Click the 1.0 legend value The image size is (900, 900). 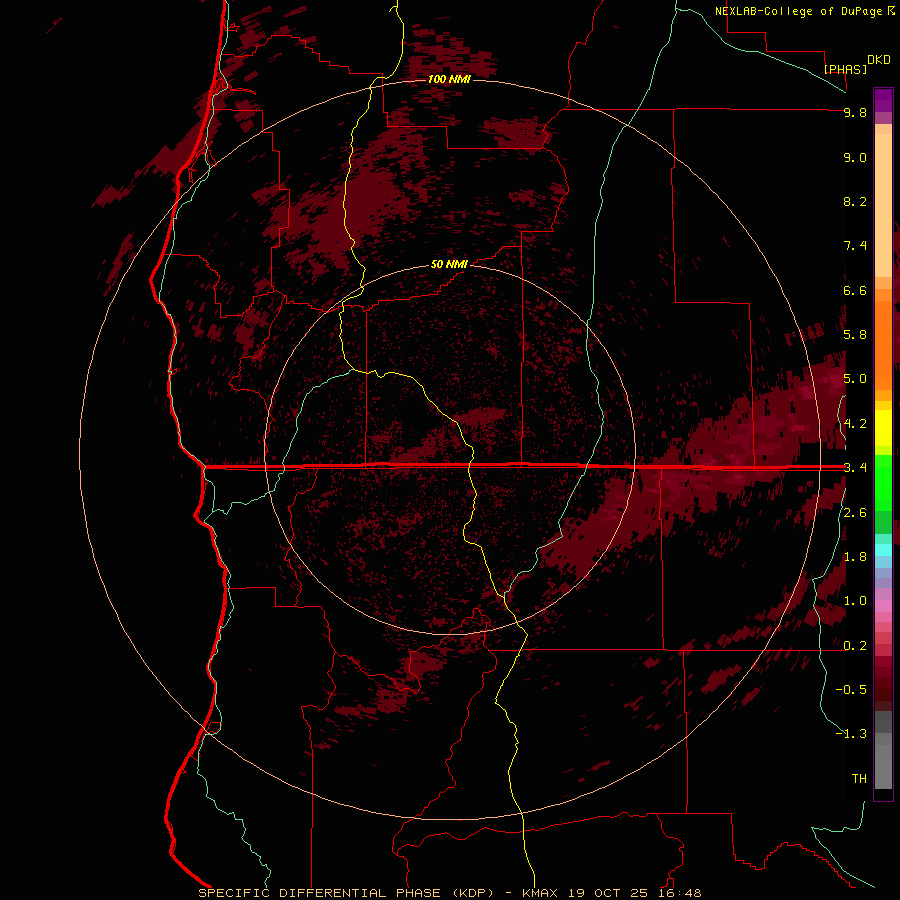(855, 601)
